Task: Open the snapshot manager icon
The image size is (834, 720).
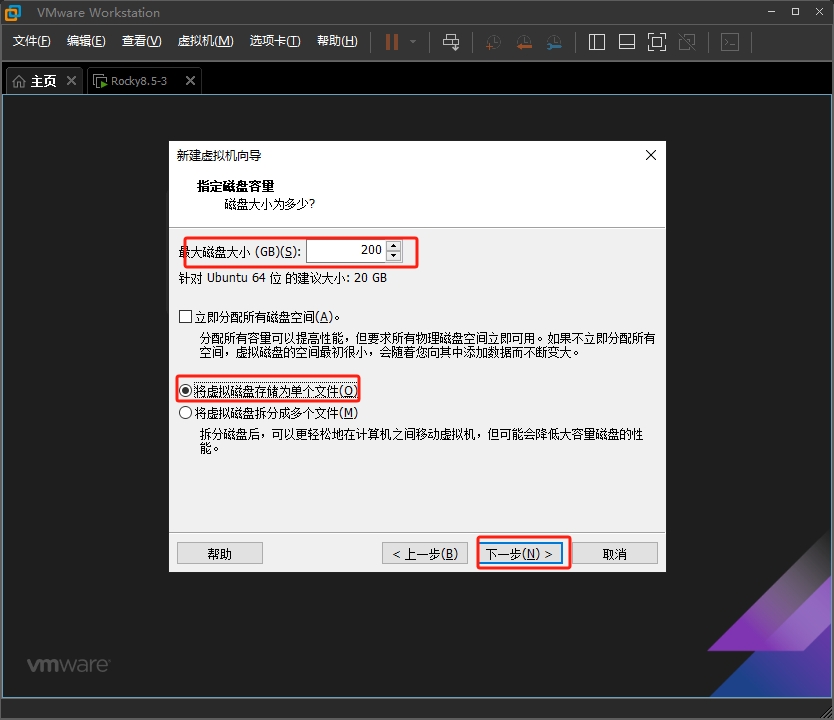Action: tap(554, 42)
